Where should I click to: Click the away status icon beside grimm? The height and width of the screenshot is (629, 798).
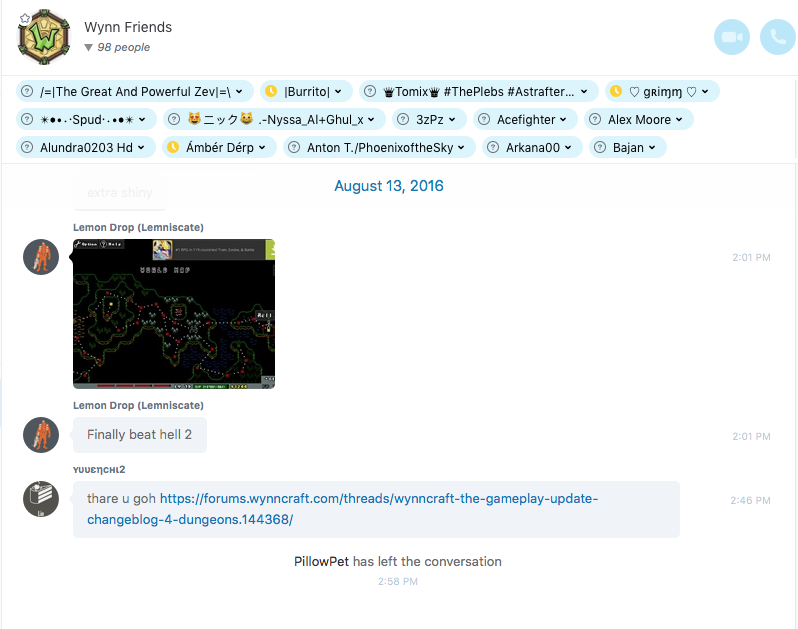coord(616,91)
